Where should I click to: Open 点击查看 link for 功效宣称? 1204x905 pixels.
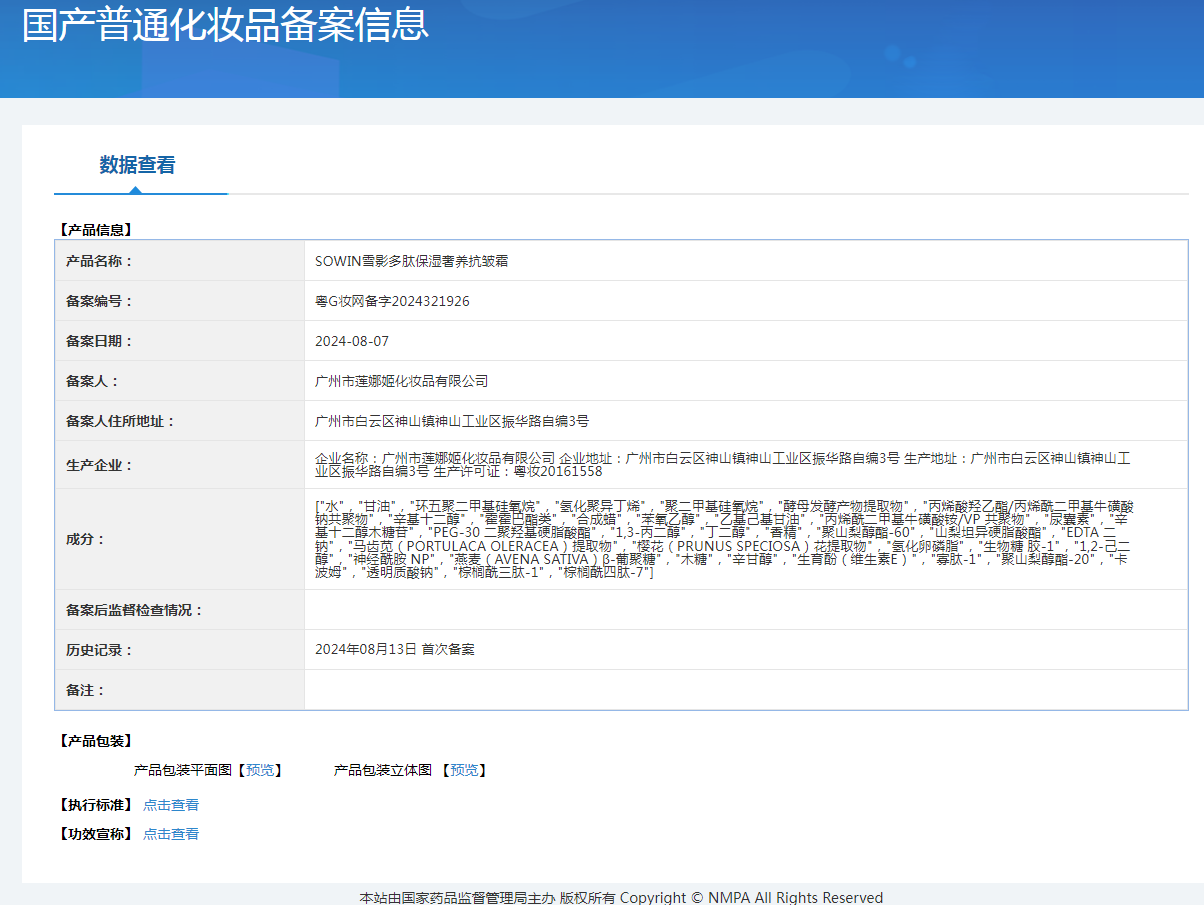[171, 834]
